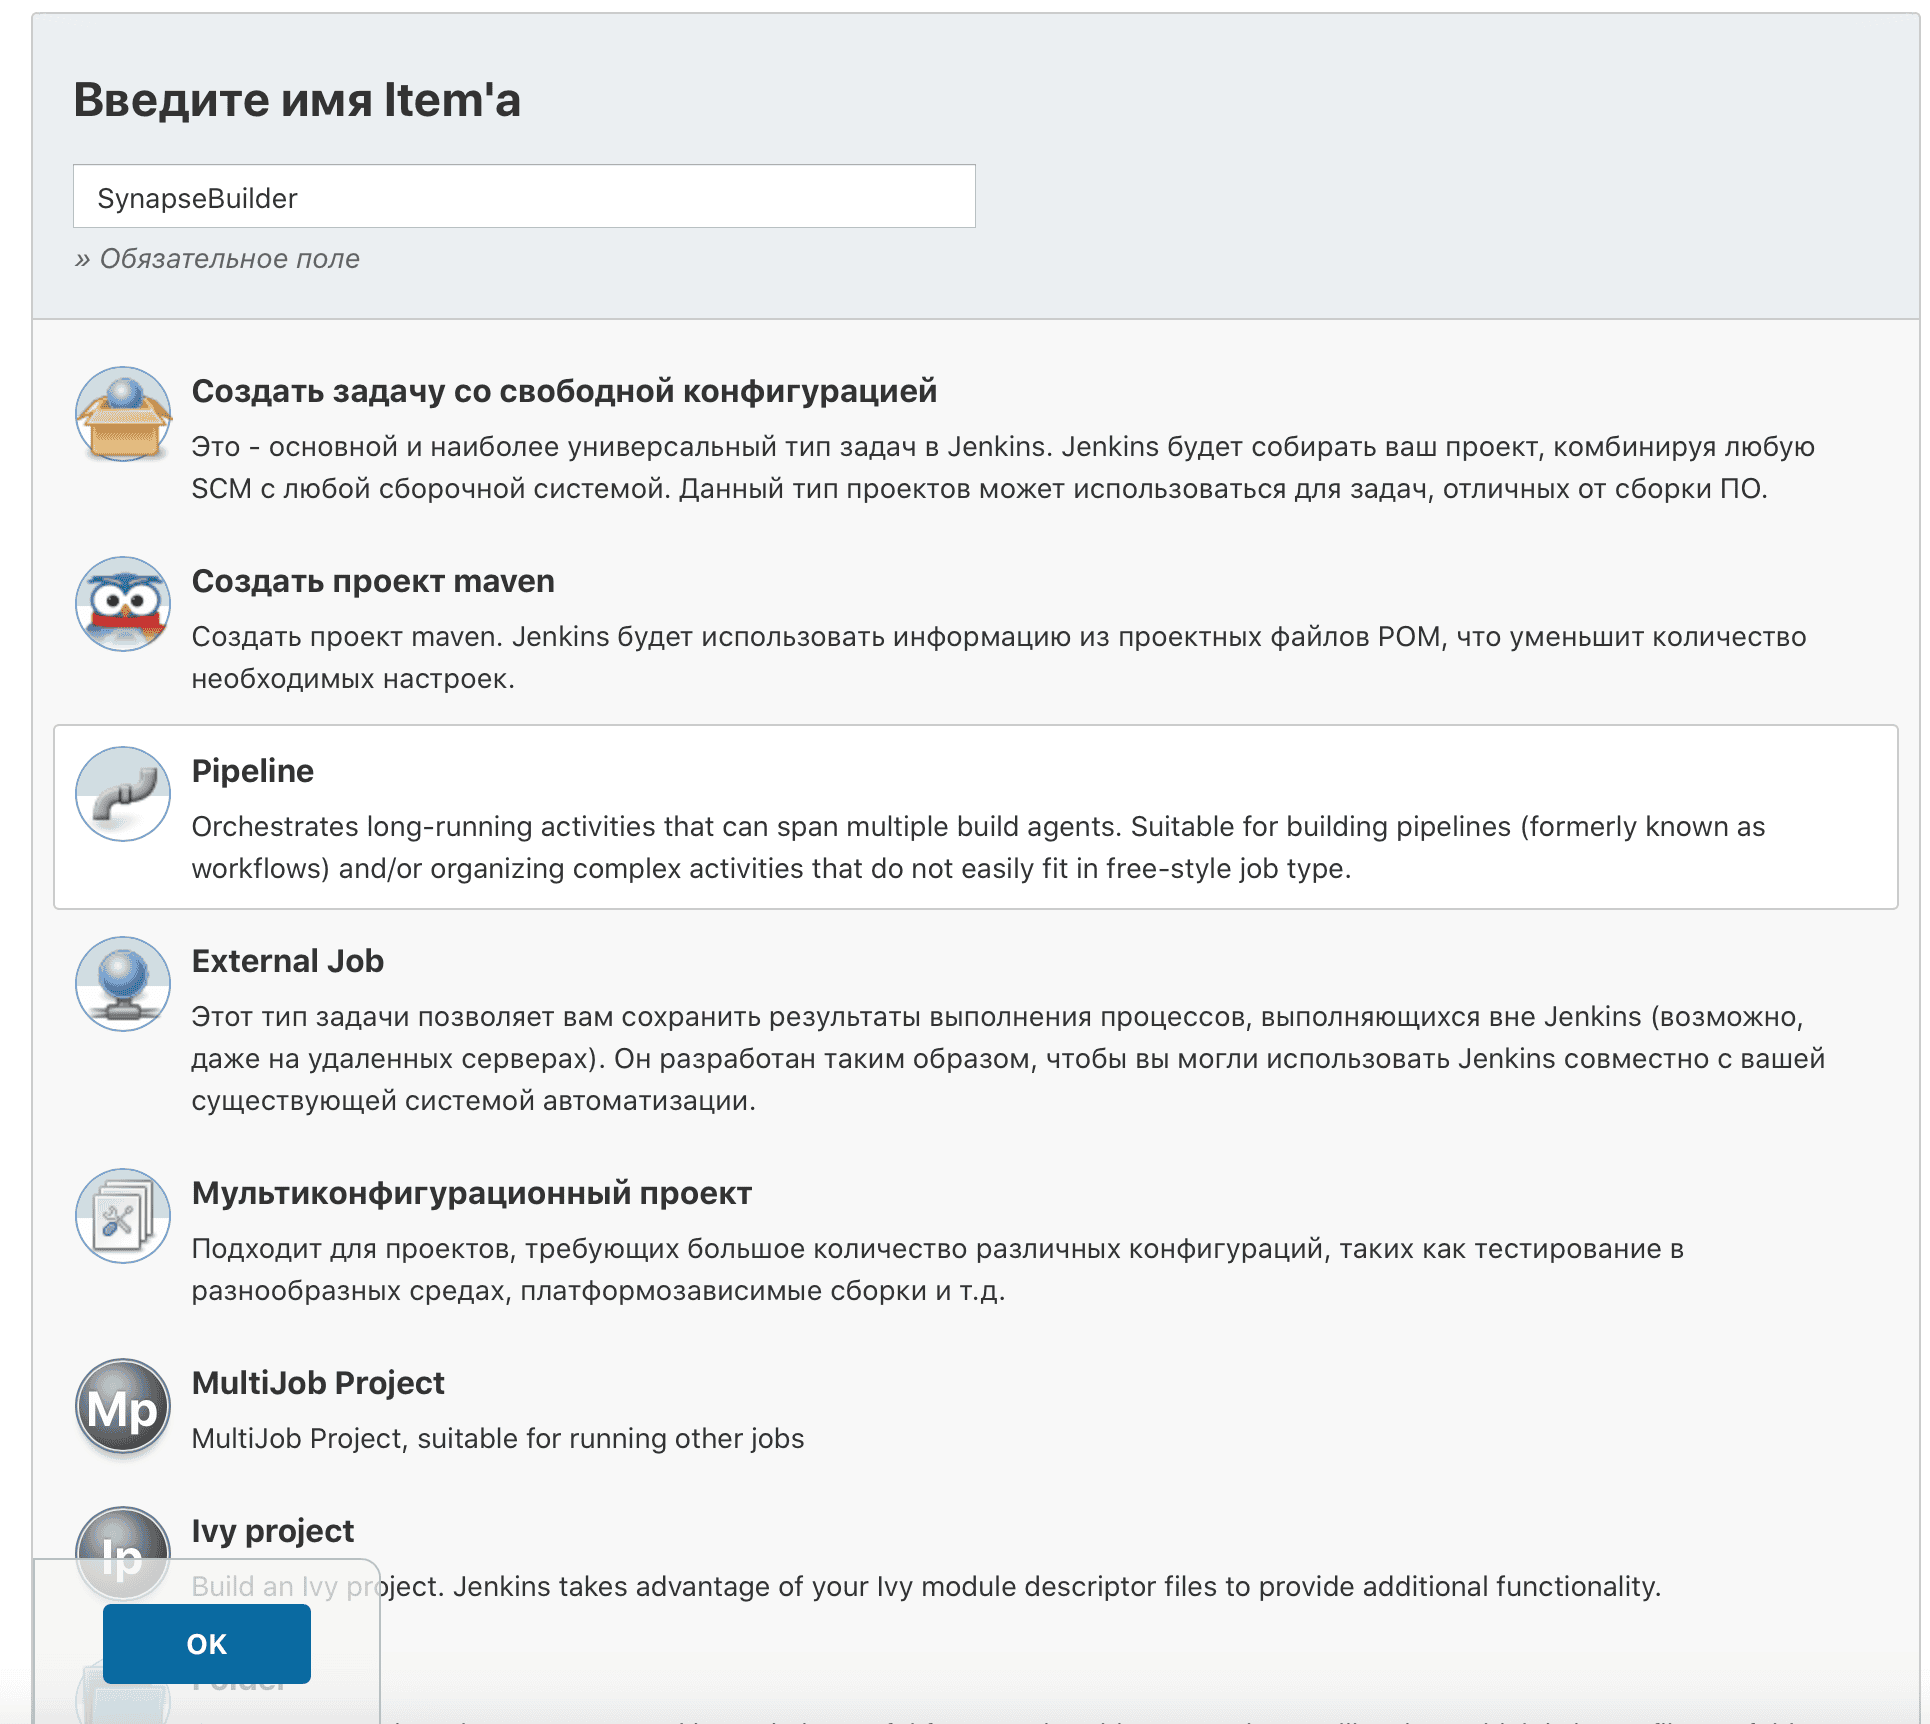Click the multiconfiguration project stack icon

click(x=122, y=1215)
